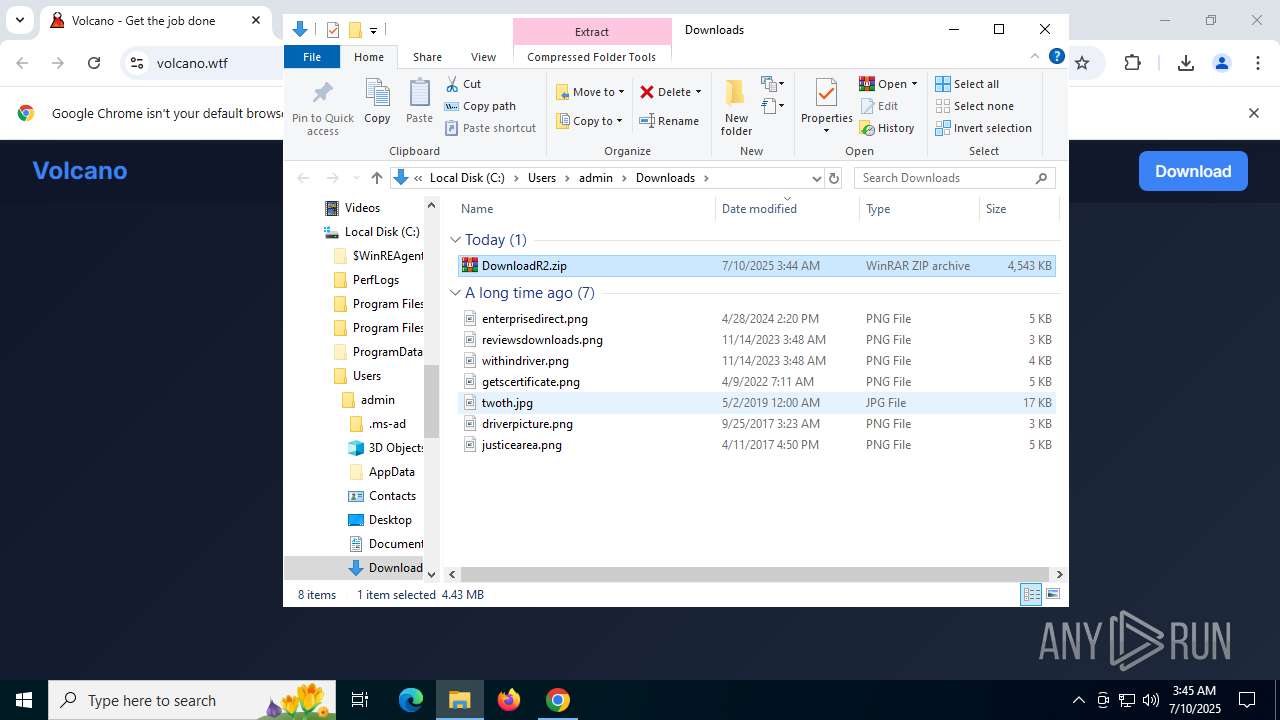The height and width of the screenshot is (720, 1280).
Task: Click the Copy icon in the ribbon
Action: click(x=377, y=102)
